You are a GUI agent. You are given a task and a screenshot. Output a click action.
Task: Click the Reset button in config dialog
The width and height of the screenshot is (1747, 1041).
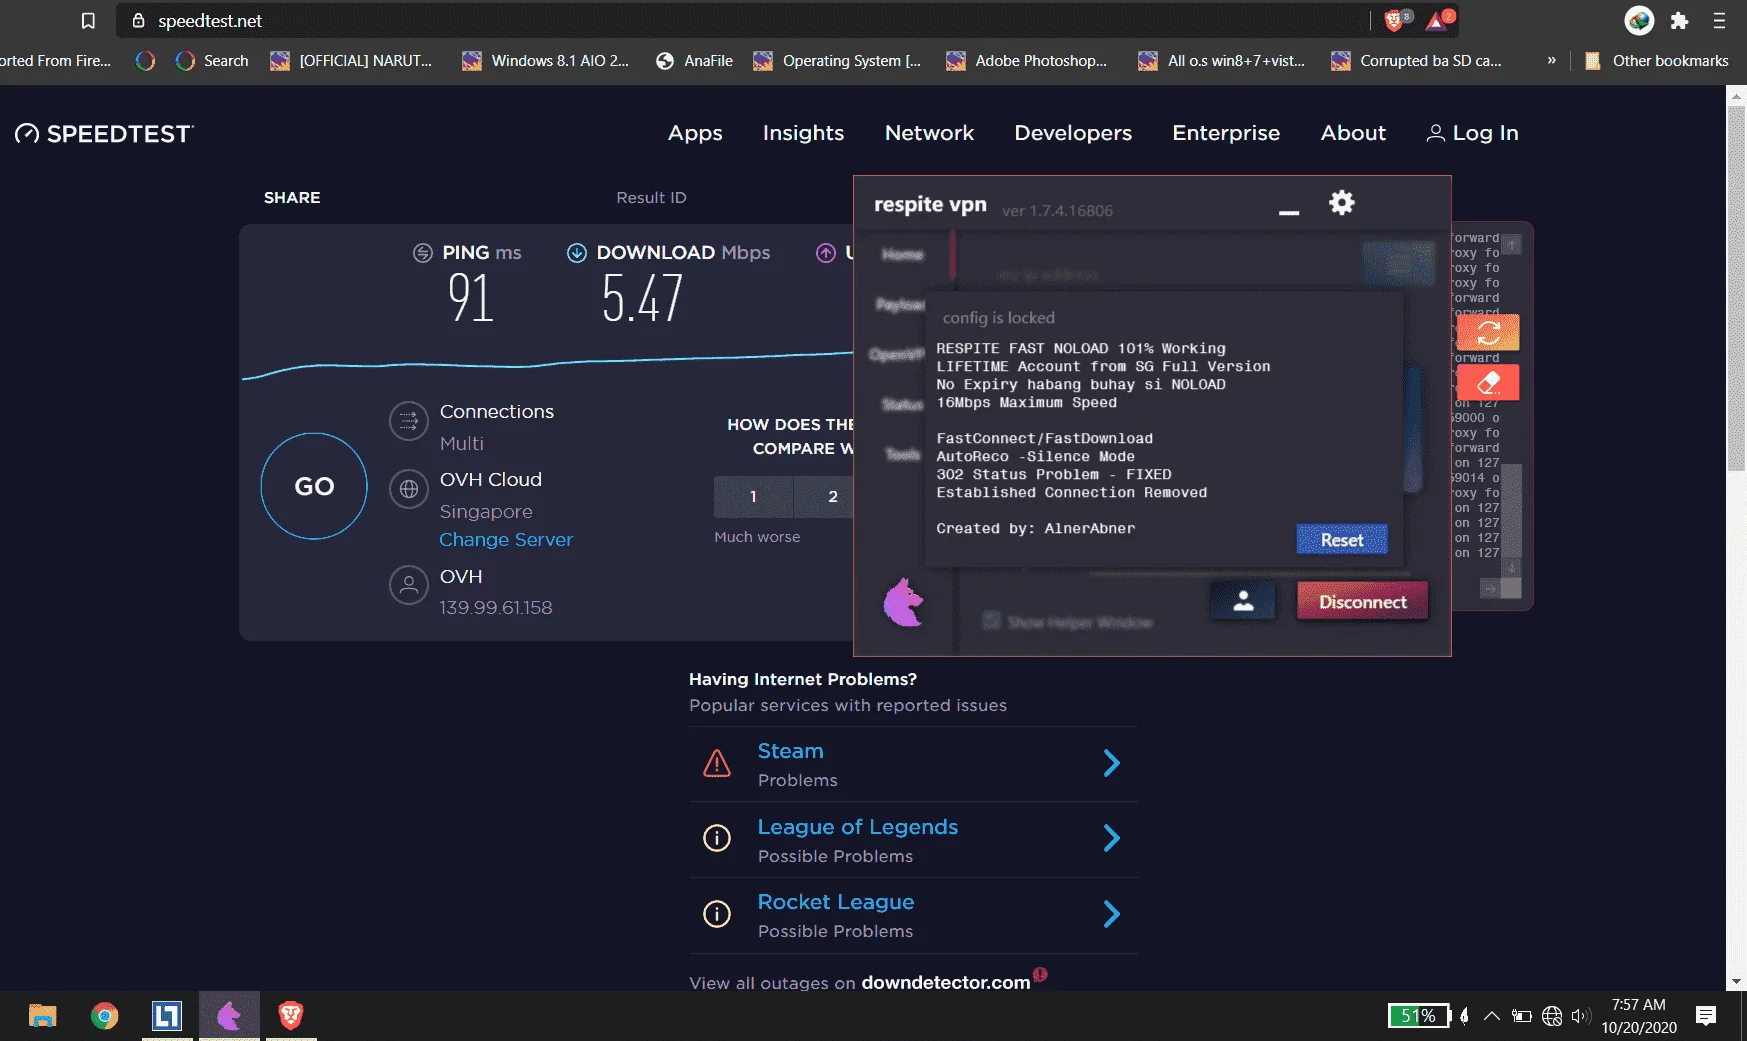click(x=1342, y=540)
